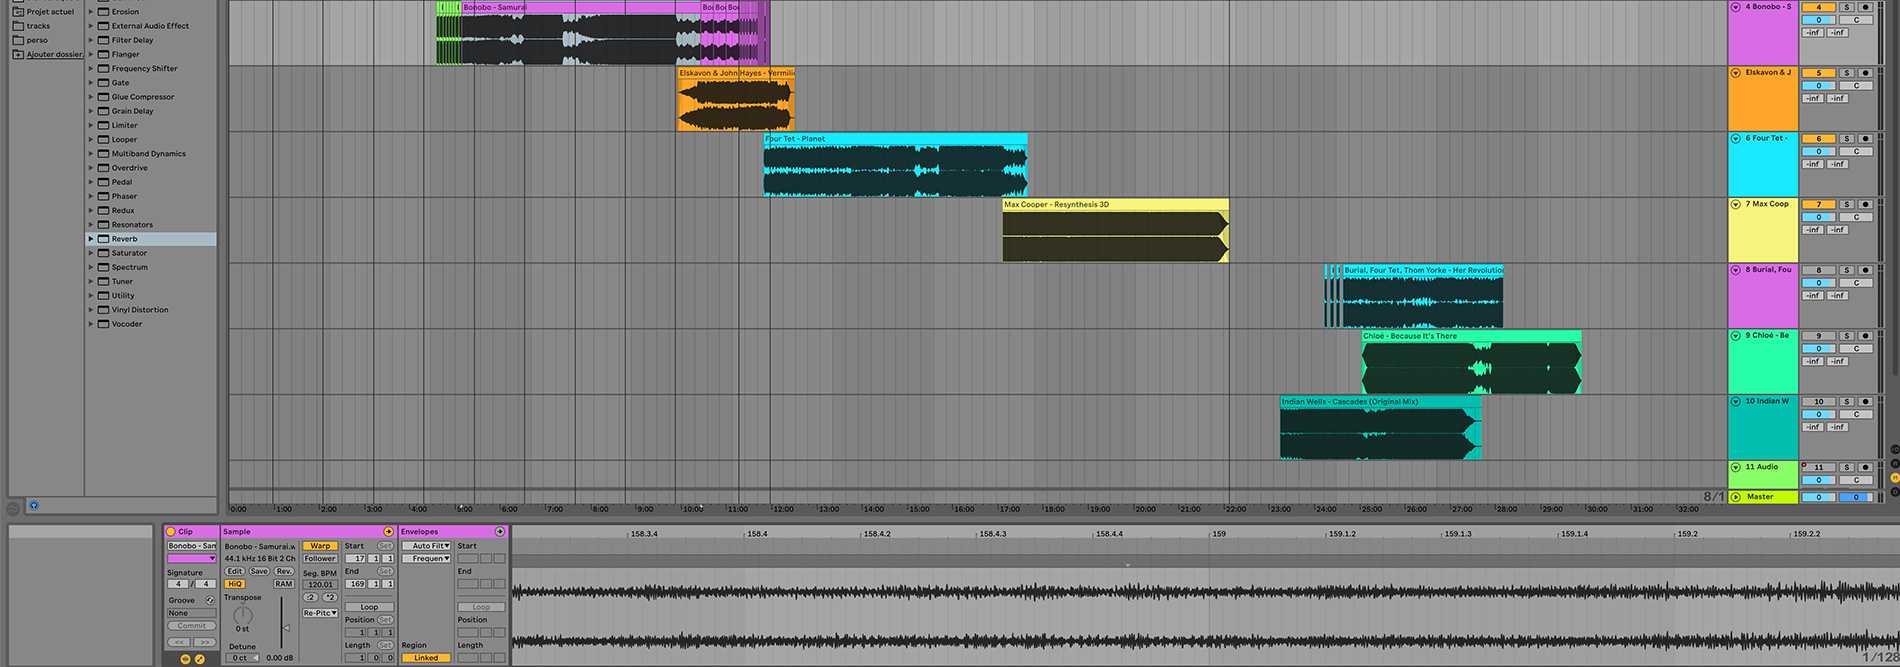Show the Envelopes box arrow icon in header
1900x667 pixels.
tap(500, 532)
